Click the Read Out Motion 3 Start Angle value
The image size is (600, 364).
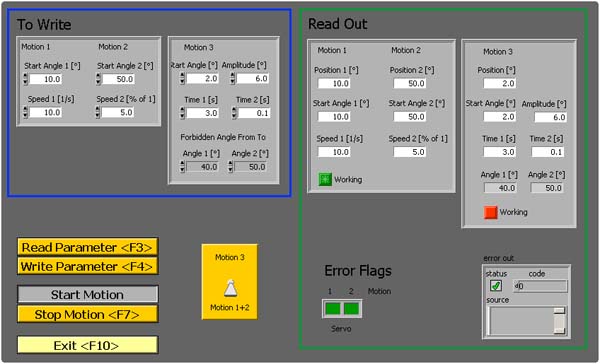tap(500, 117)
